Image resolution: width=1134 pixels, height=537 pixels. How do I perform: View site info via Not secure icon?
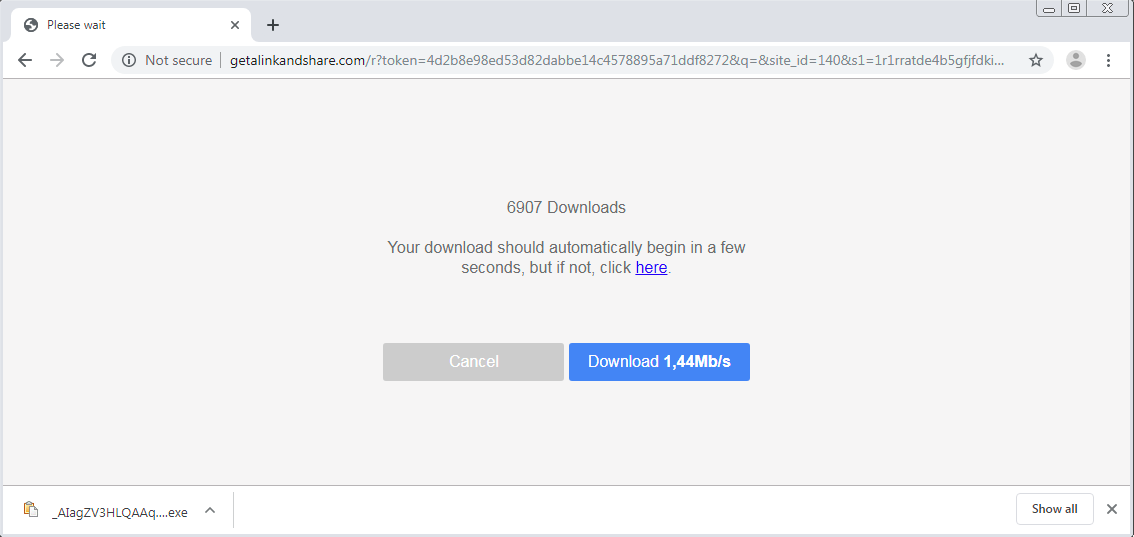click(x=128, y=60)
